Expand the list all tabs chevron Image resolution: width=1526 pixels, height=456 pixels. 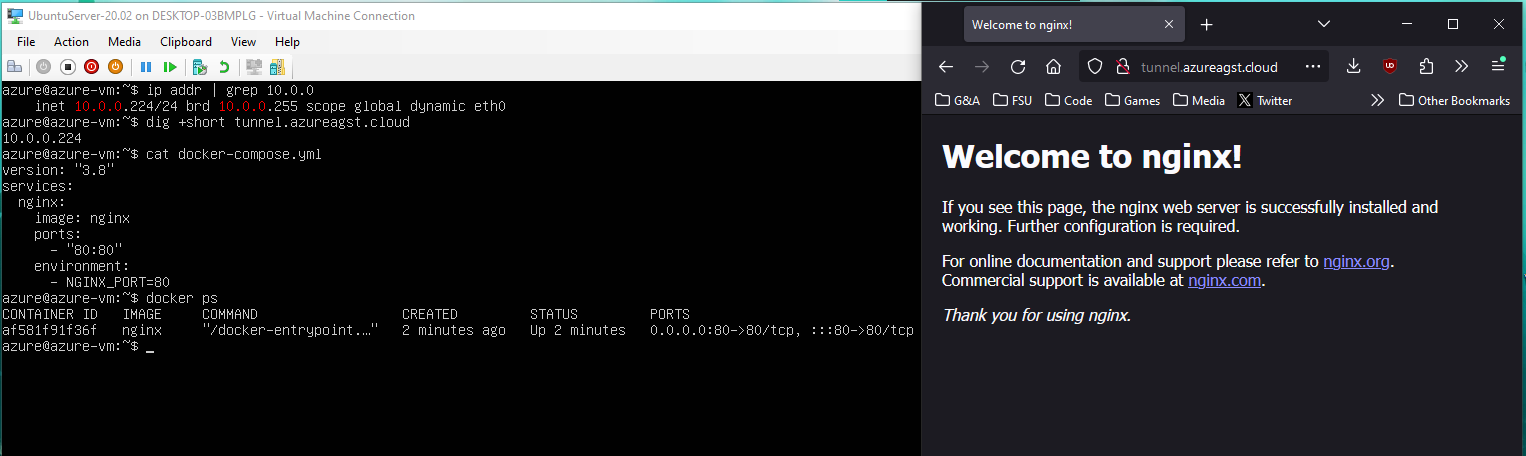[x=1324, y=24]
